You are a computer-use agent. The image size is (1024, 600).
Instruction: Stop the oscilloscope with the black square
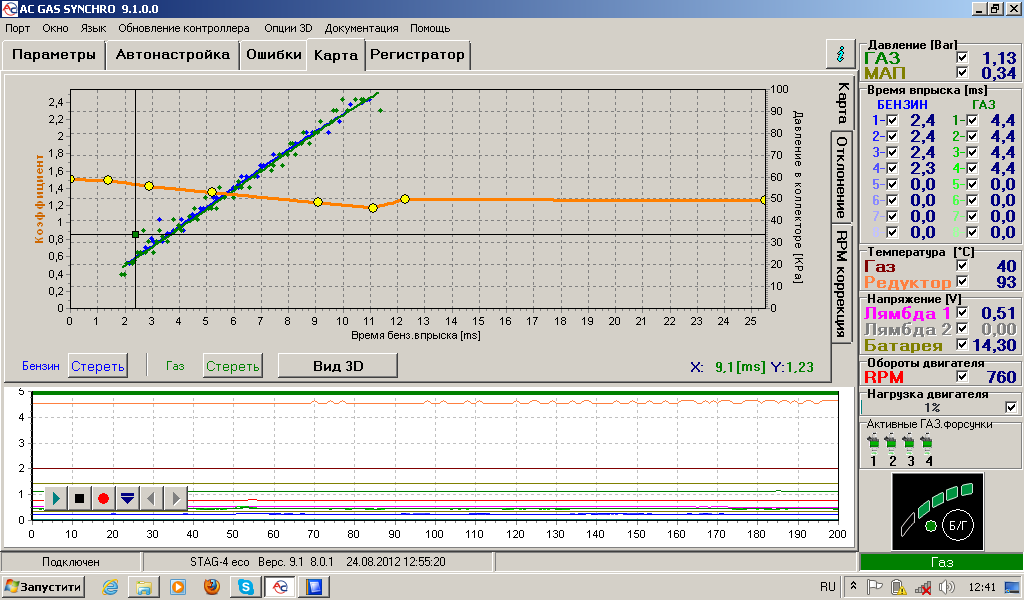80,499
